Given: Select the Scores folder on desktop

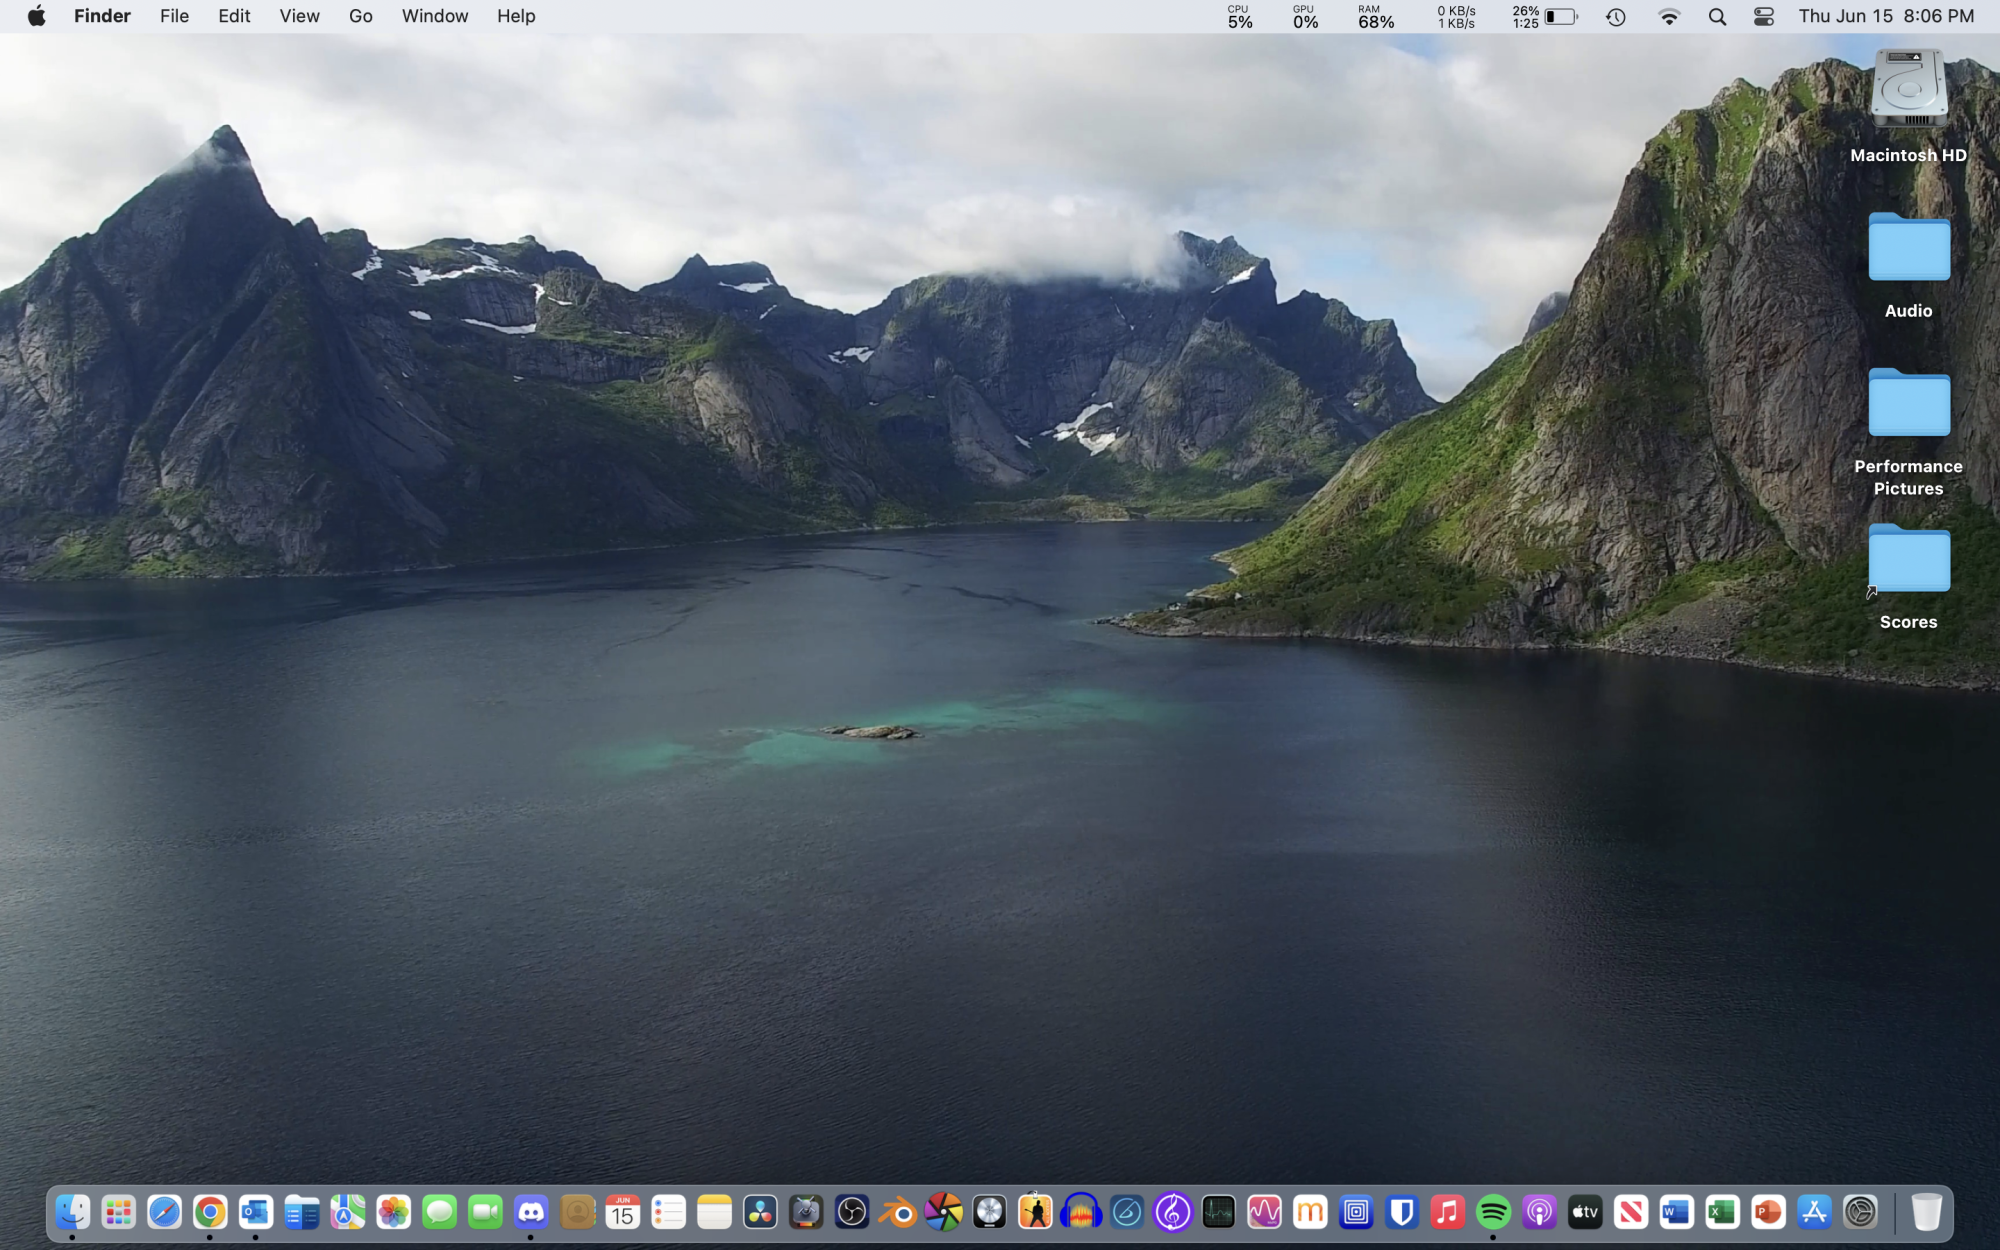Looking at the screenshot, I should [1908, 560].
